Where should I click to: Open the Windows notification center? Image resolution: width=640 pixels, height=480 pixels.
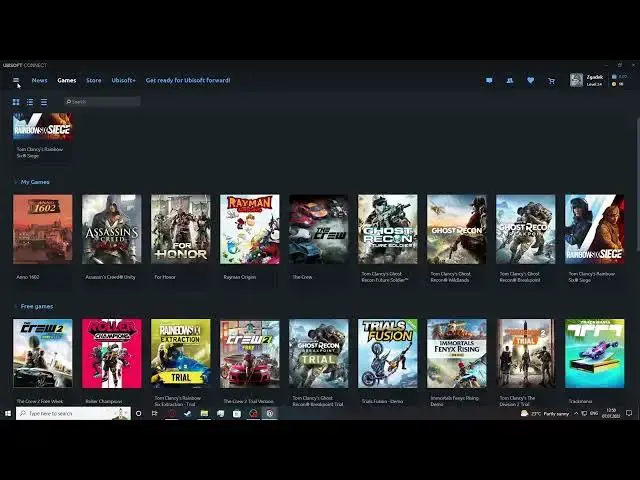pos(629,413)
